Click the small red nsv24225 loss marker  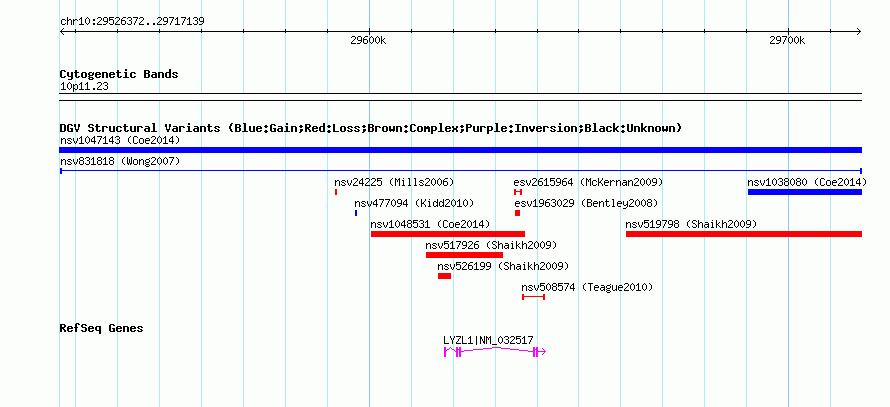click(x=336, y=192)
